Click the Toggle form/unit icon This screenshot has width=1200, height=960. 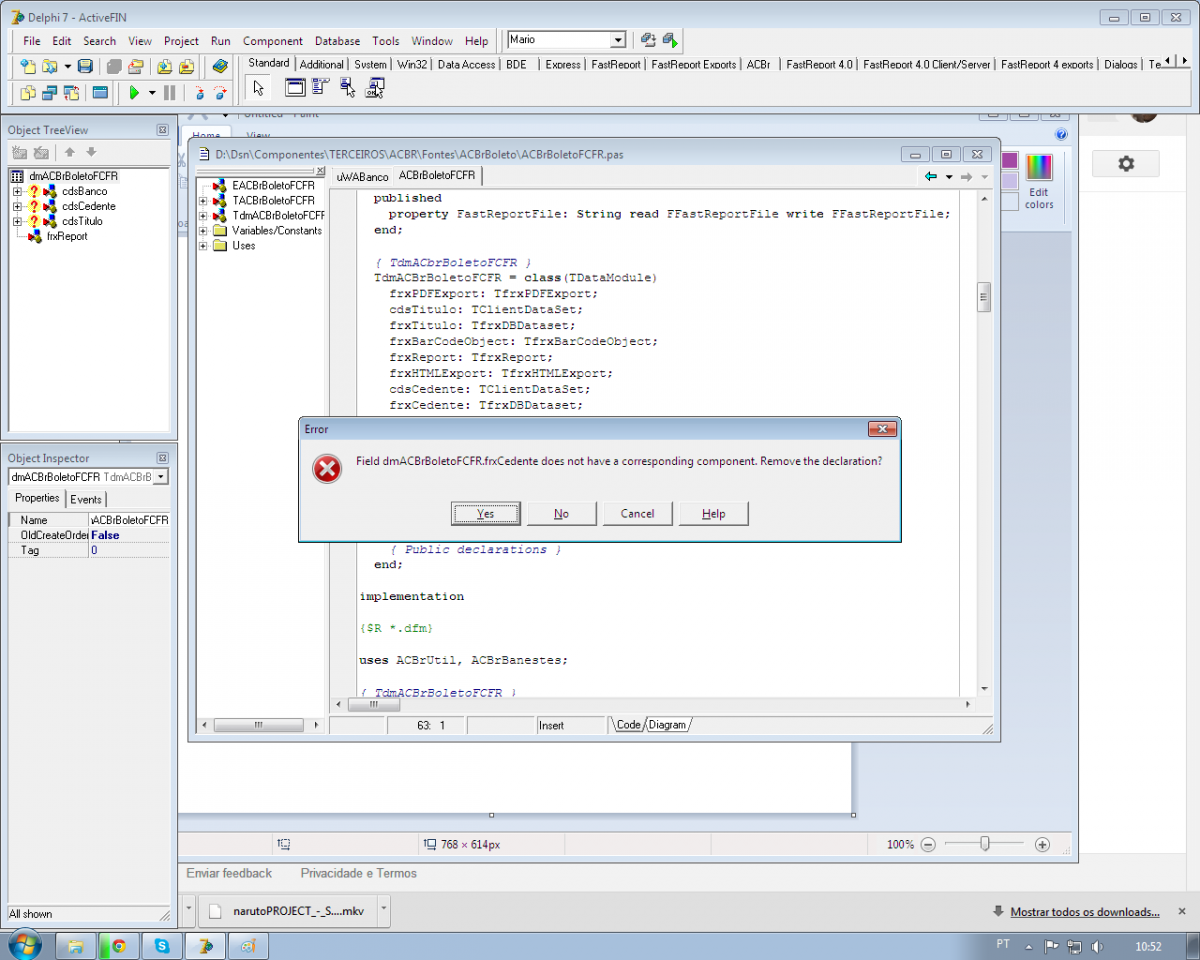click(71, 93)
